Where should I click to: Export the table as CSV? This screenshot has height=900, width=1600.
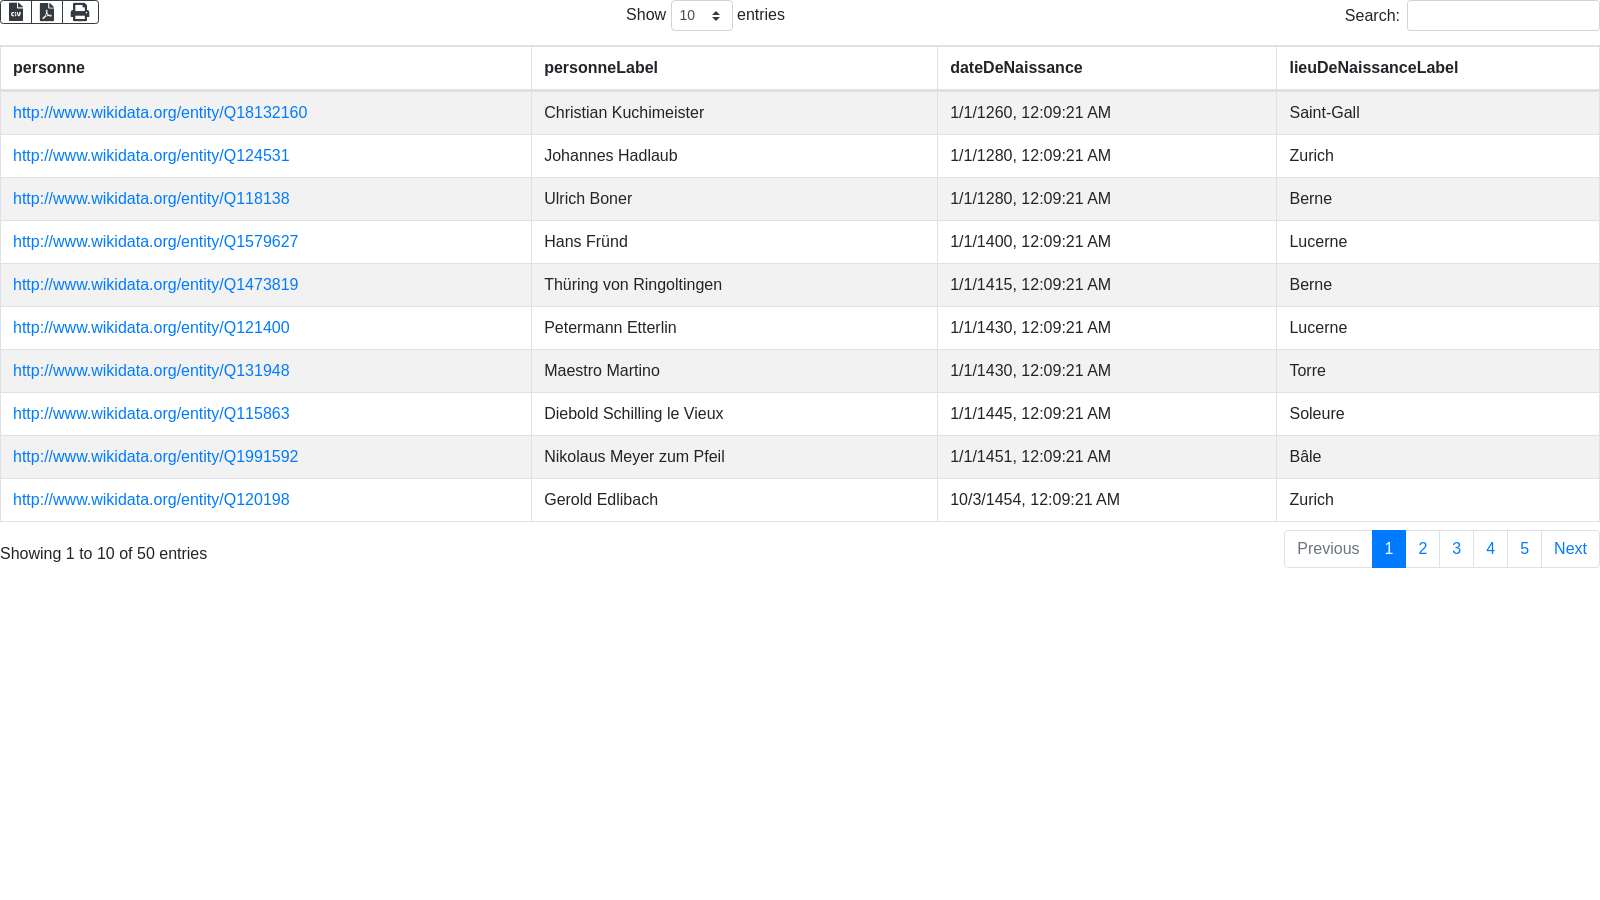point(16,12)
